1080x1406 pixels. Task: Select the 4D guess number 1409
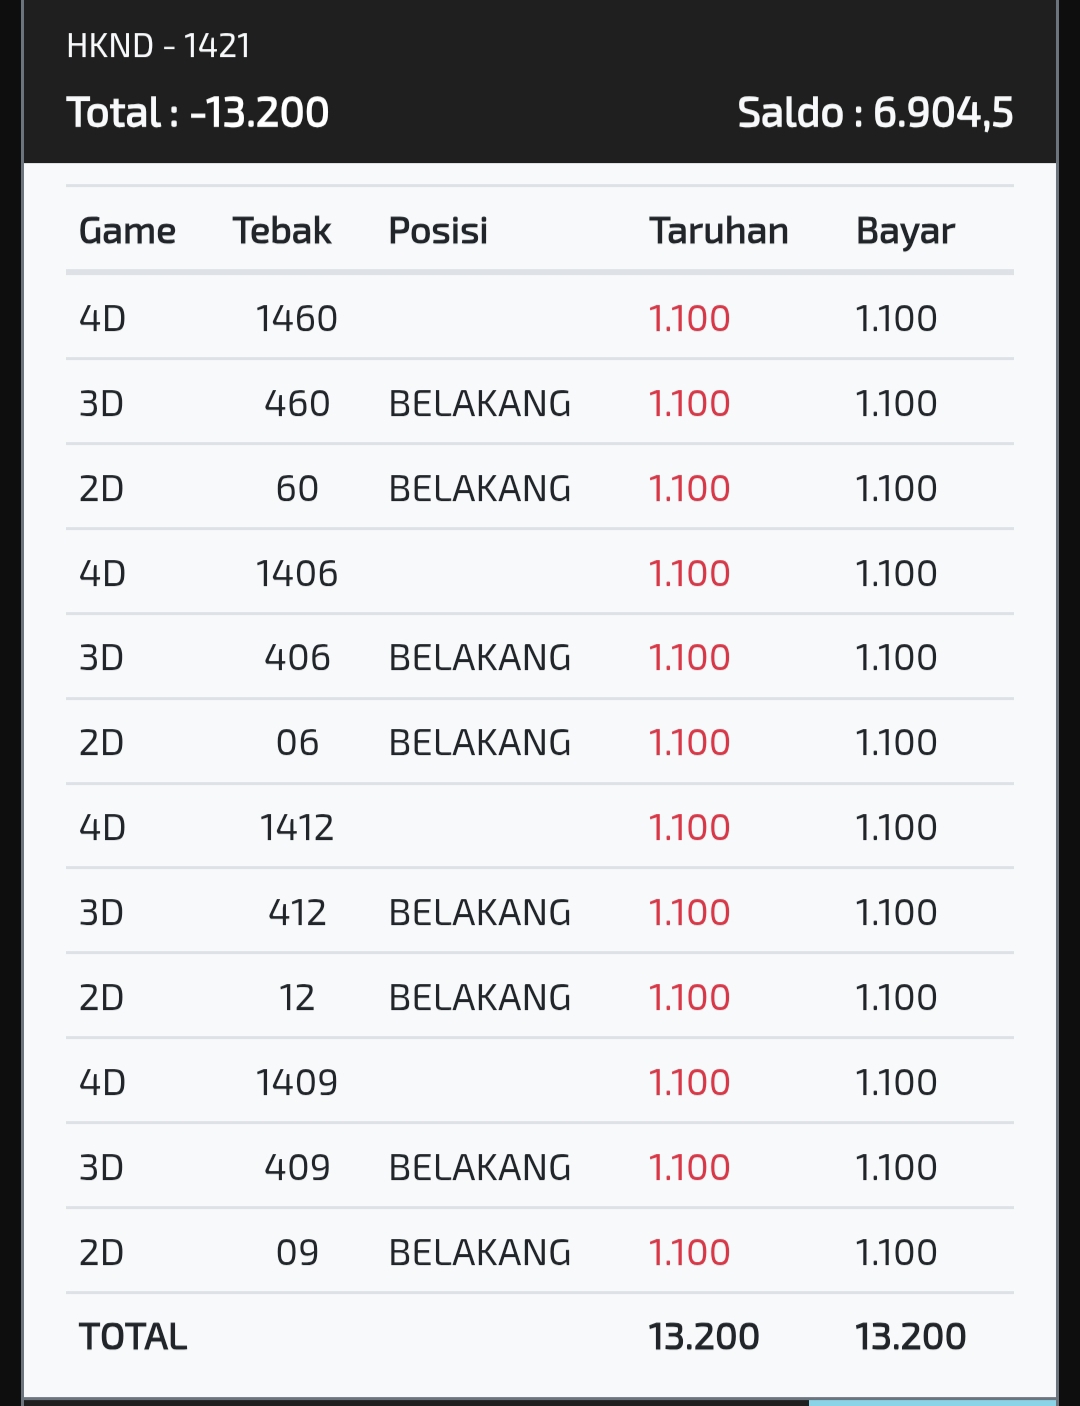click(x=297, y=1083)
